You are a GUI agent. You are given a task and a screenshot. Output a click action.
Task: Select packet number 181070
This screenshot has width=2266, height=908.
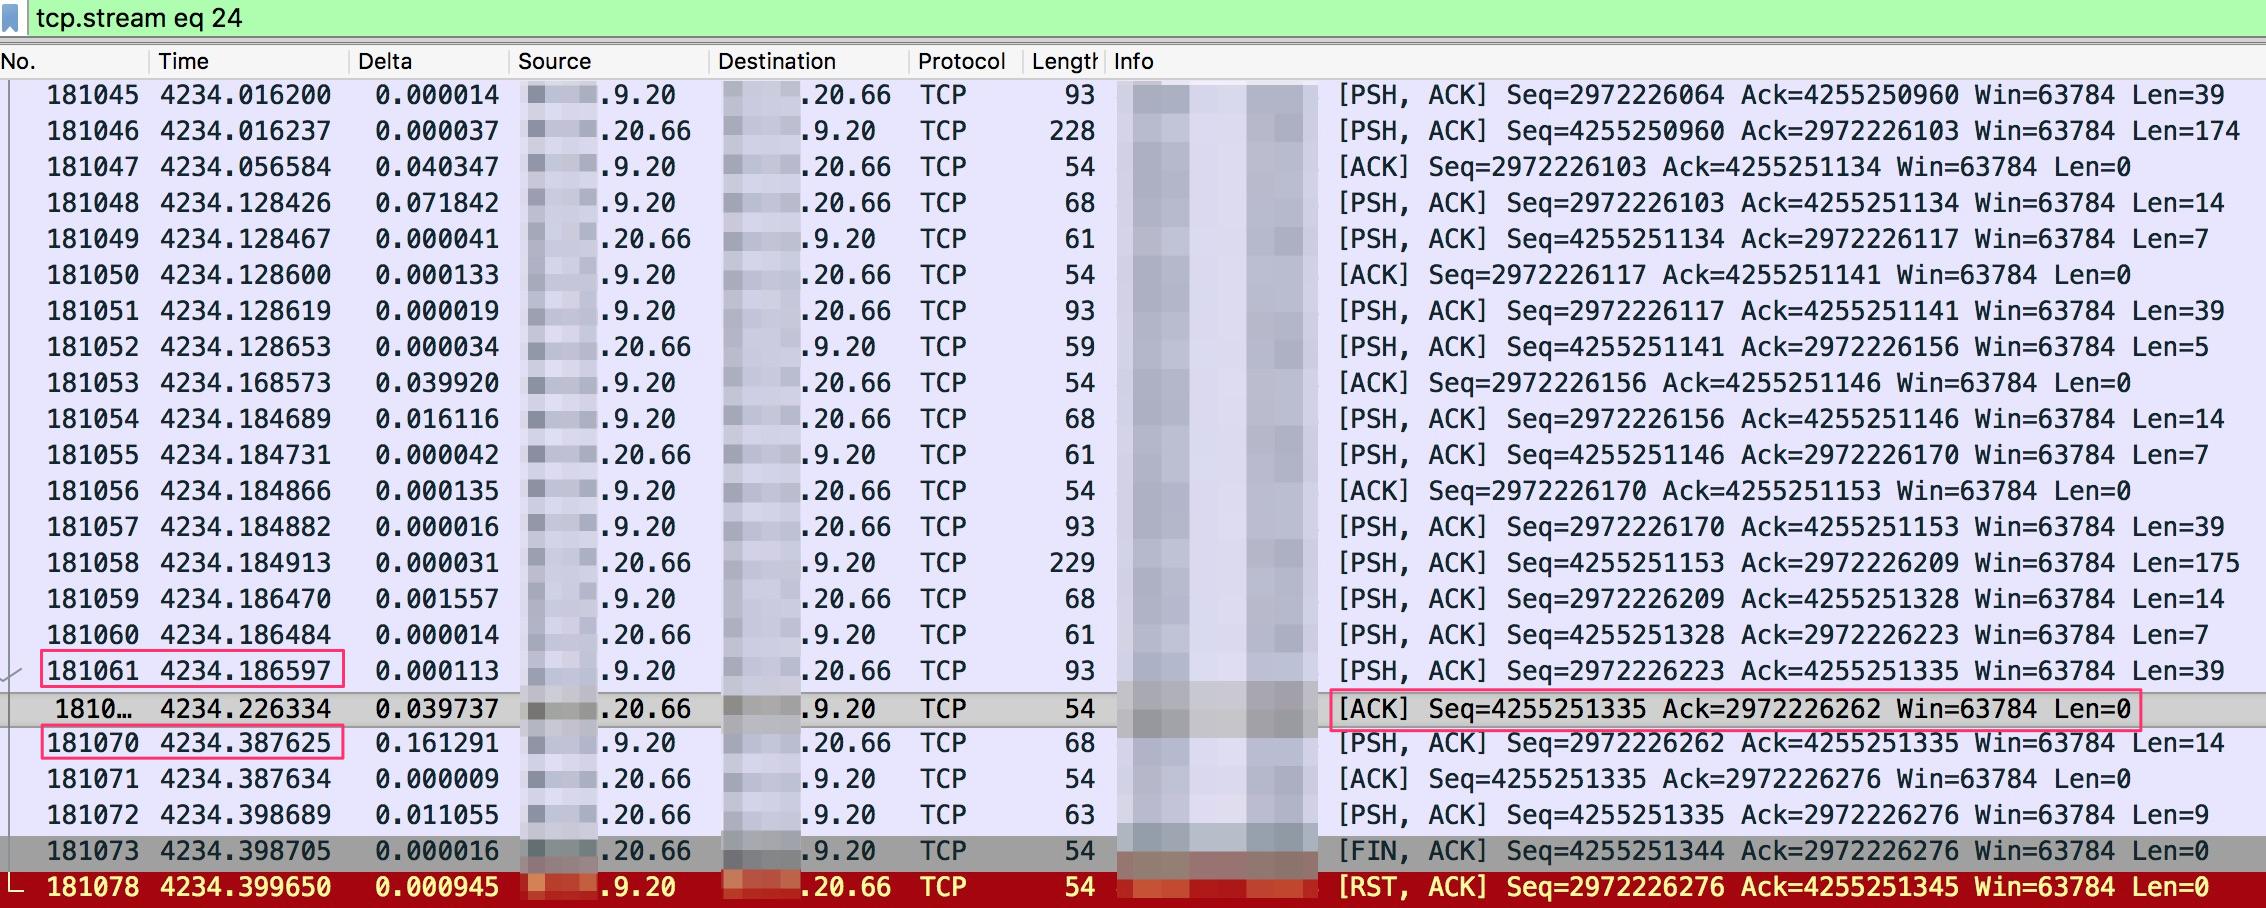[92, 743]
